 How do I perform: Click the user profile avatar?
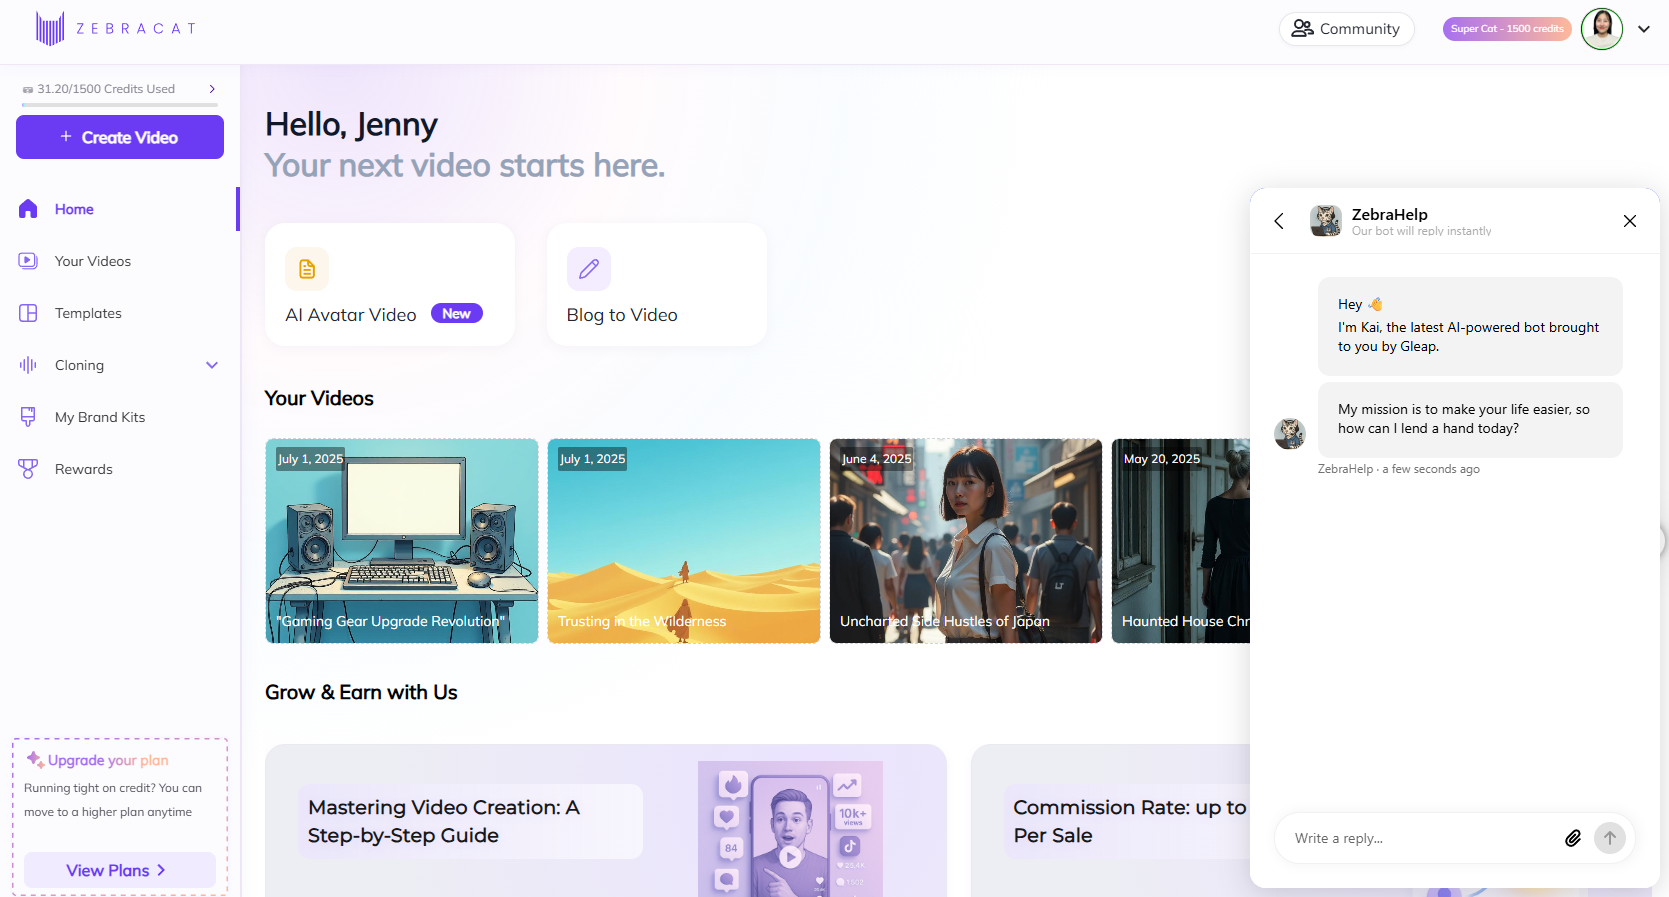click(x=1602, y=29)
